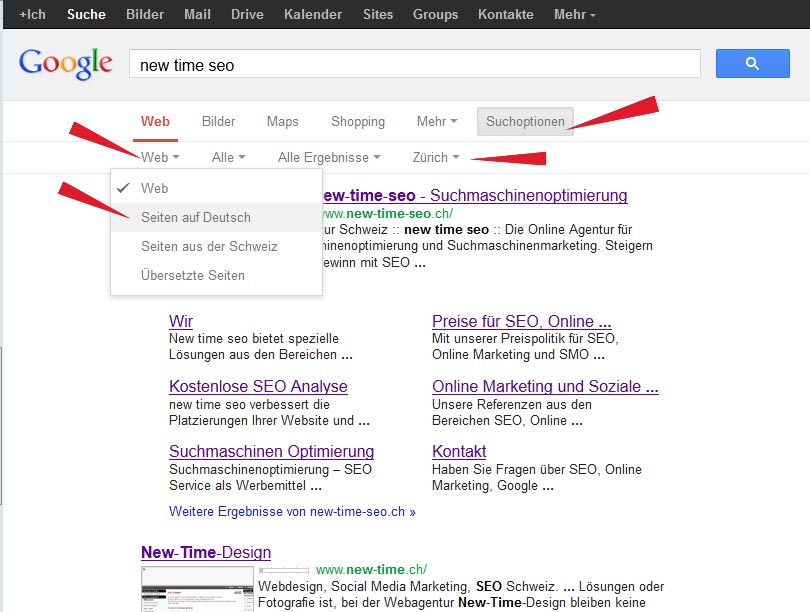Click snippet 'Unsere Referenzen aus den'
The width and height of the screenshot is (810, 612).
pyautogui.click(x=511, y=404)
